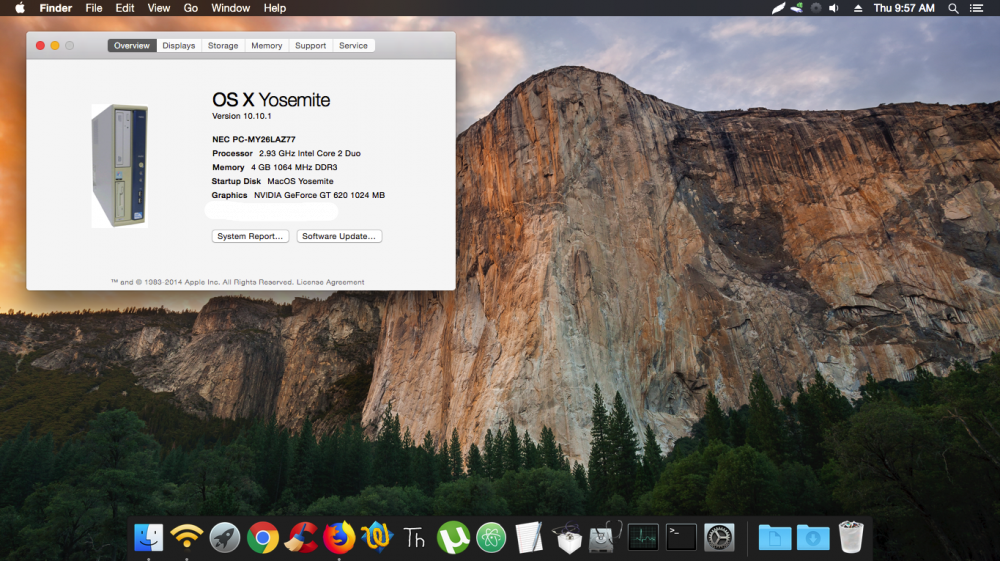This screenshot has height=561, width=1000.
Task: Click the eject icon in menu bar
Action: pos(858,8)
